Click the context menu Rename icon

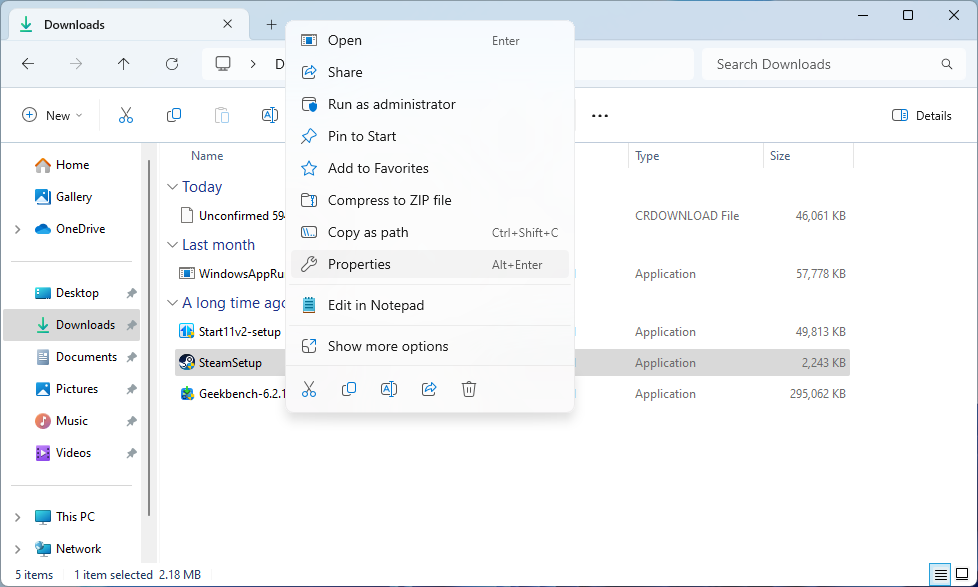coord(389,389)
